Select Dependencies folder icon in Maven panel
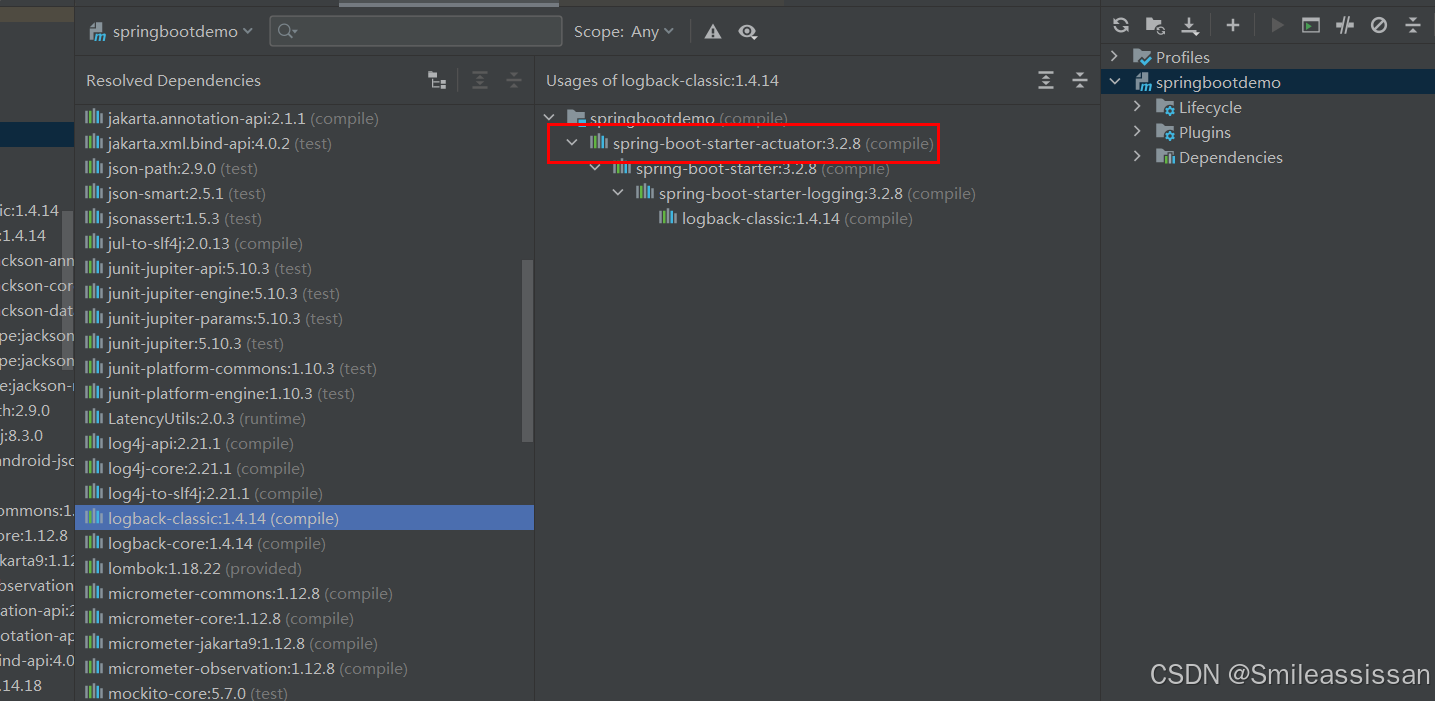 (x=1165, y=157)
